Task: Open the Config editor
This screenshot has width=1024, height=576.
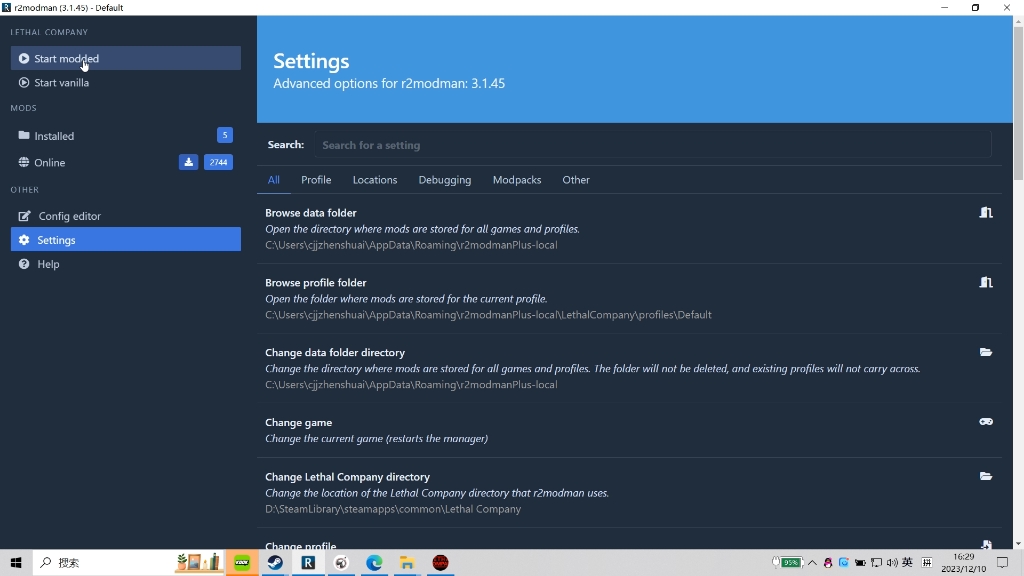Action: pyautogui.click(x=125, y=216)
